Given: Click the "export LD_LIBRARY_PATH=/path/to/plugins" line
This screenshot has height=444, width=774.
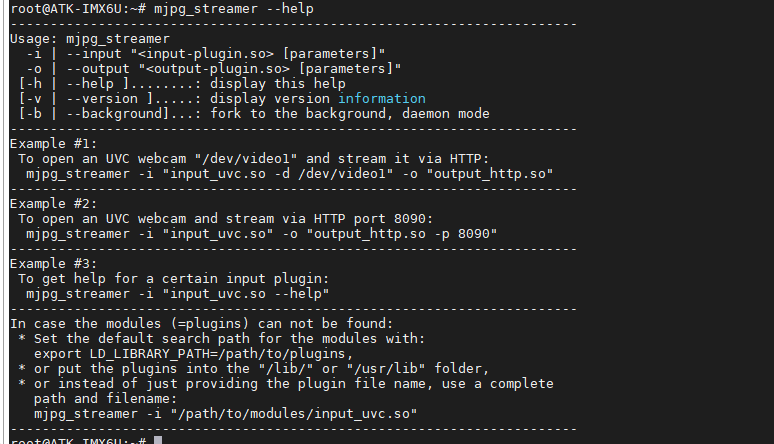Looking at the screenshot, I should click(x=194, y=353).
